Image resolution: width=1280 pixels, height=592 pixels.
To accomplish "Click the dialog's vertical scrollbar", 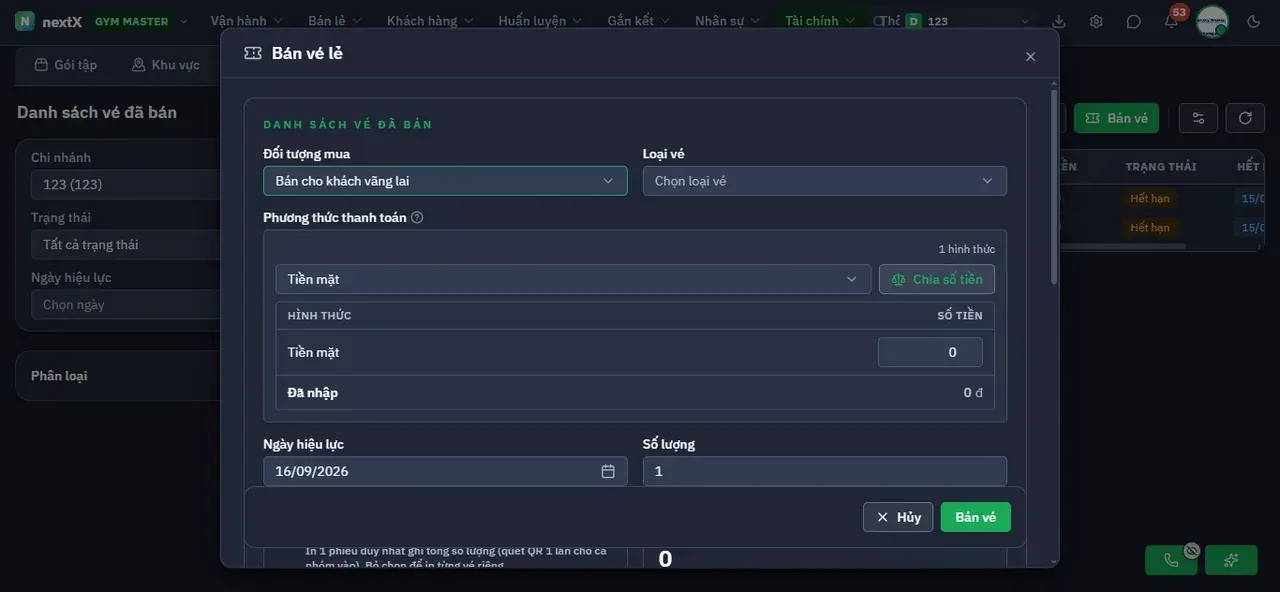I will click(1053, 188).
